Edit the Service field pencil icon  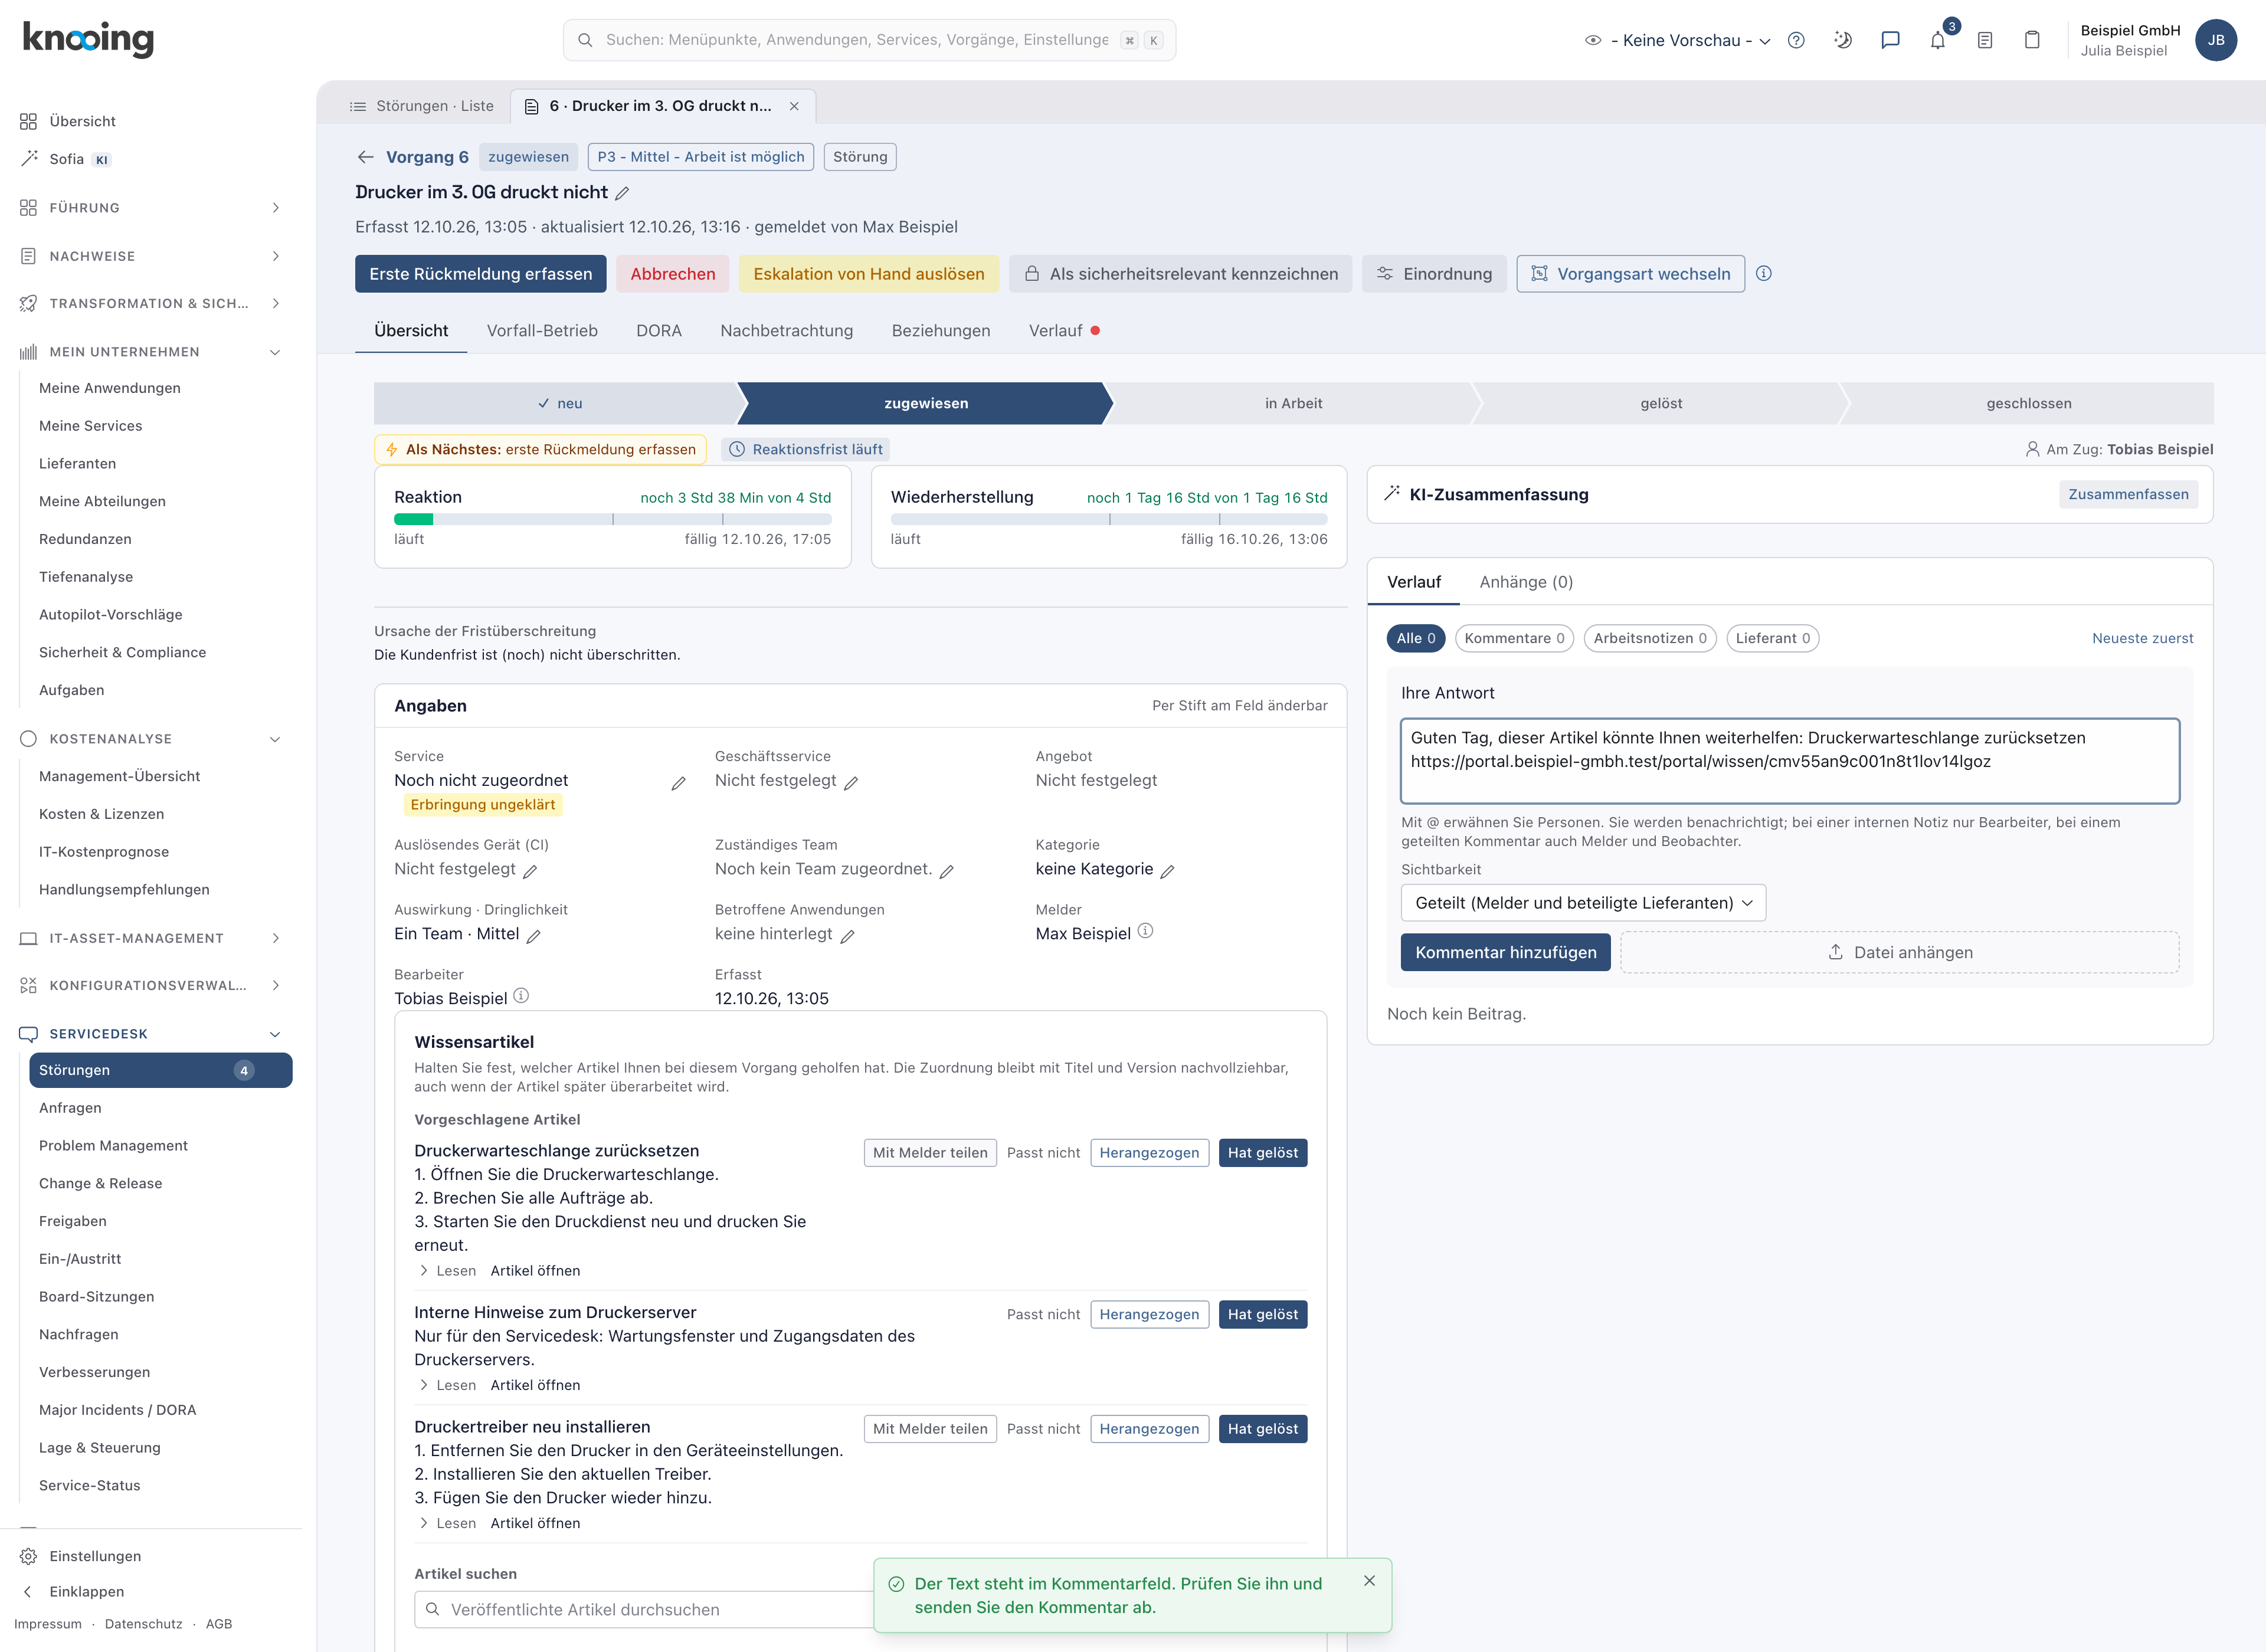click(678, 783)
